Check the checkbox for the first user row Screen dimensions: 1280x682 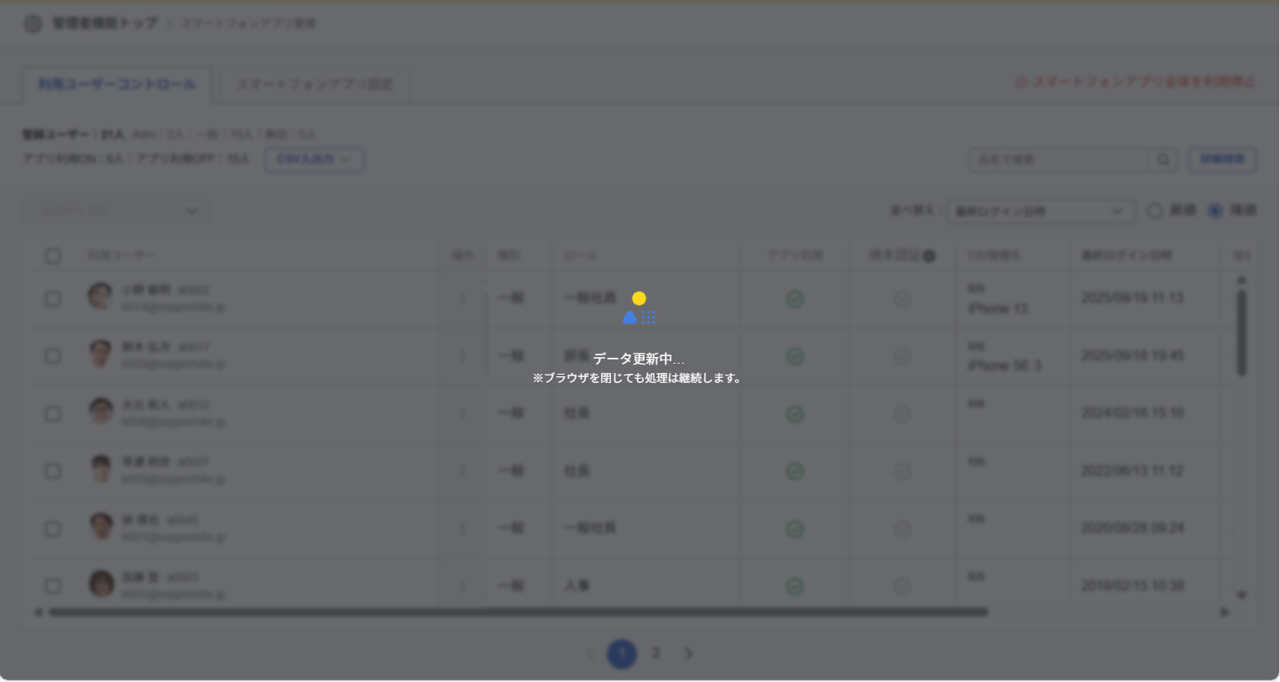tap(53, 299)
